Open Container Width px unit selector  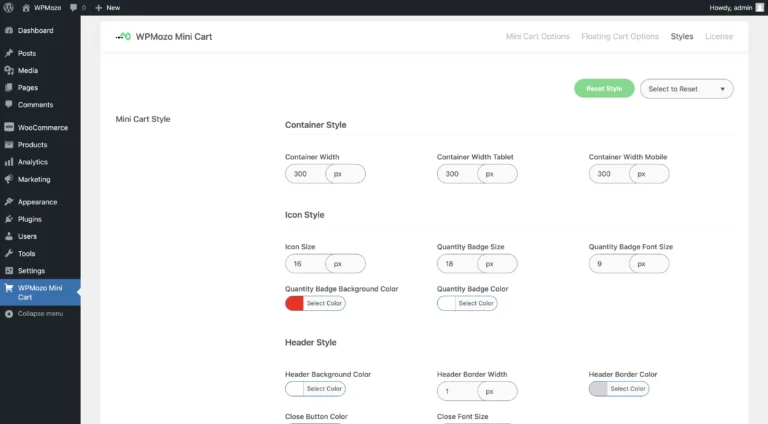[345, 174]
